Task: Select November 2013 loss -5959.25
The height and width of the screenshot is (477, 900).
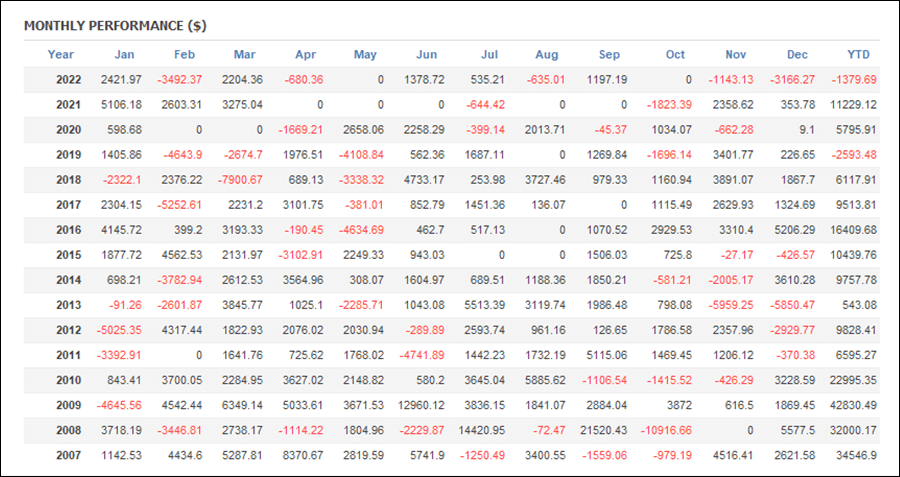Action: click(731, 305)
